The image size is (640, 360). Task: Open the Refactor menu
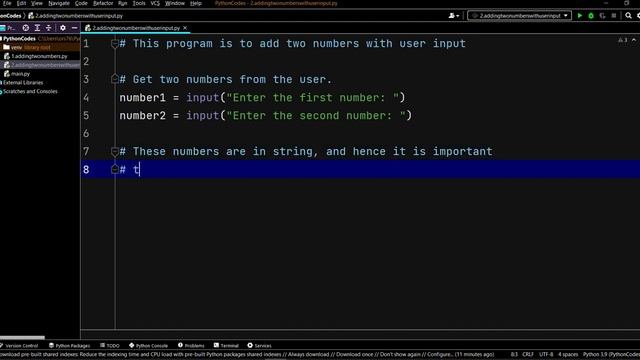[x=103, y=3]
